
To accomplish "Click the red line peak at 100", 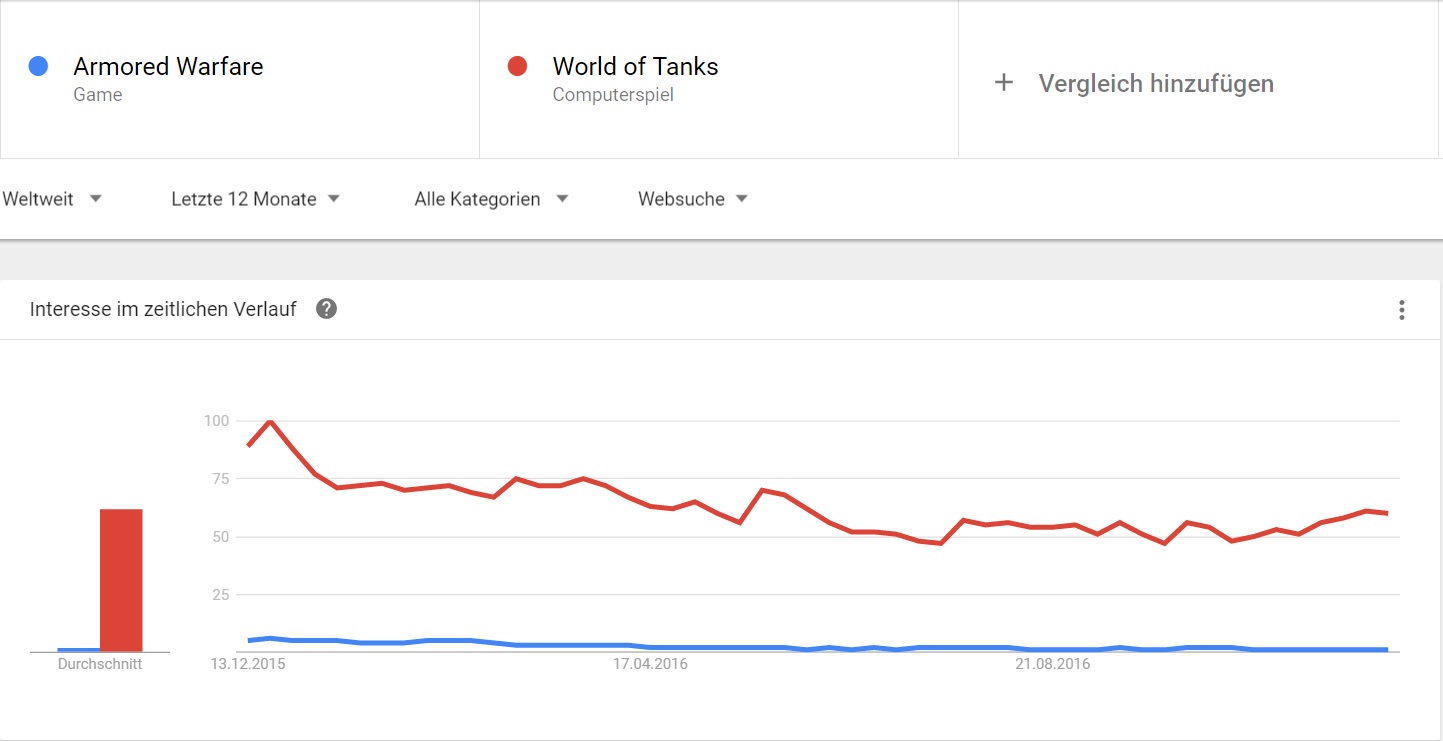I will click(x=270, y=422).
